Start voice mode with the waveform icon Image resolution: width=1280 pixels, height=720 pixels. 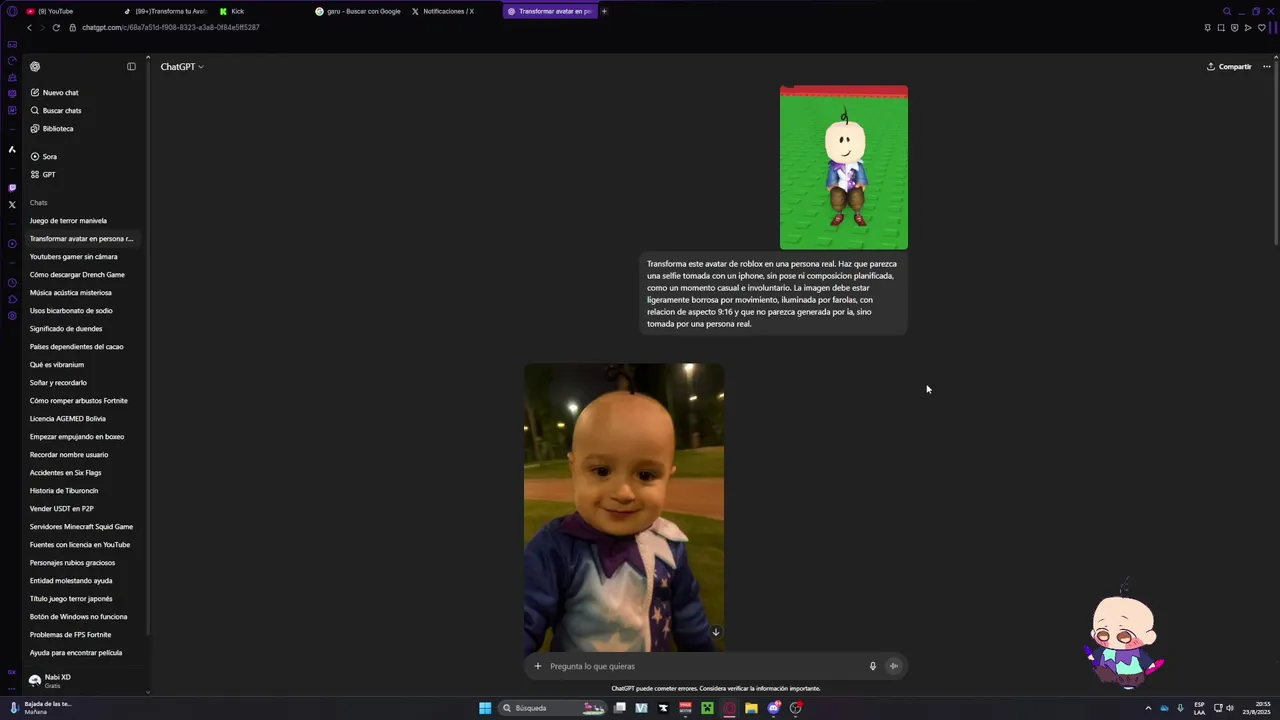[894, 666]
